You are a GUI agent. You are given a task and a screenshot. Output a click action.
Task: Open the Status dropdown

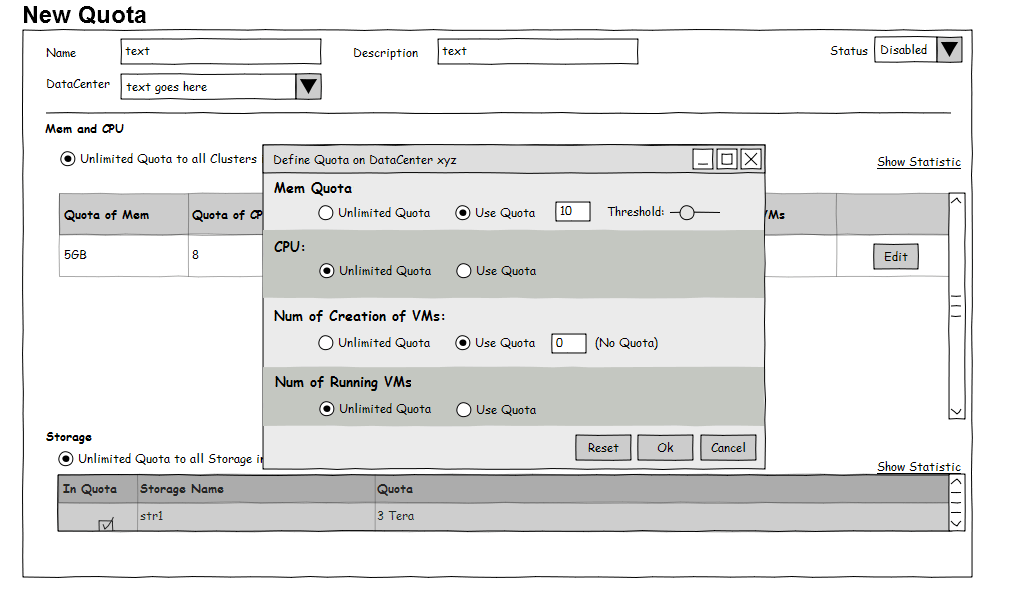pos(949,50)
